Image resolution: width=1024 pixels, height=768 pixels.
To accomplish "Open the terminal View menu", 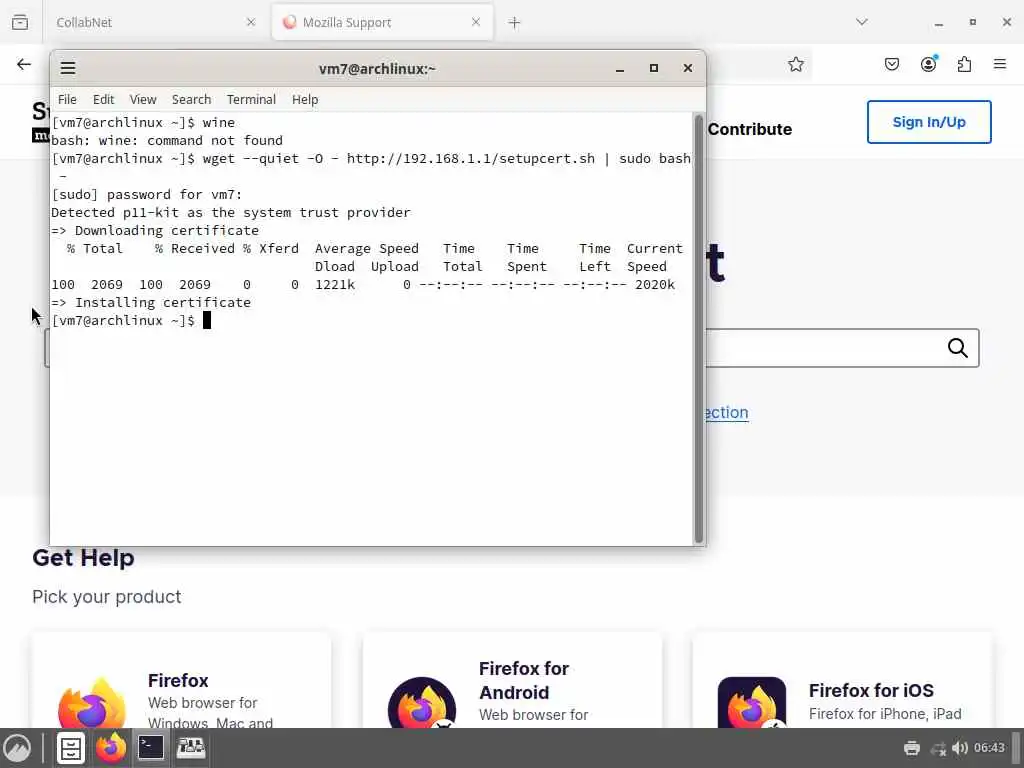I will click(x=143, y=99).
